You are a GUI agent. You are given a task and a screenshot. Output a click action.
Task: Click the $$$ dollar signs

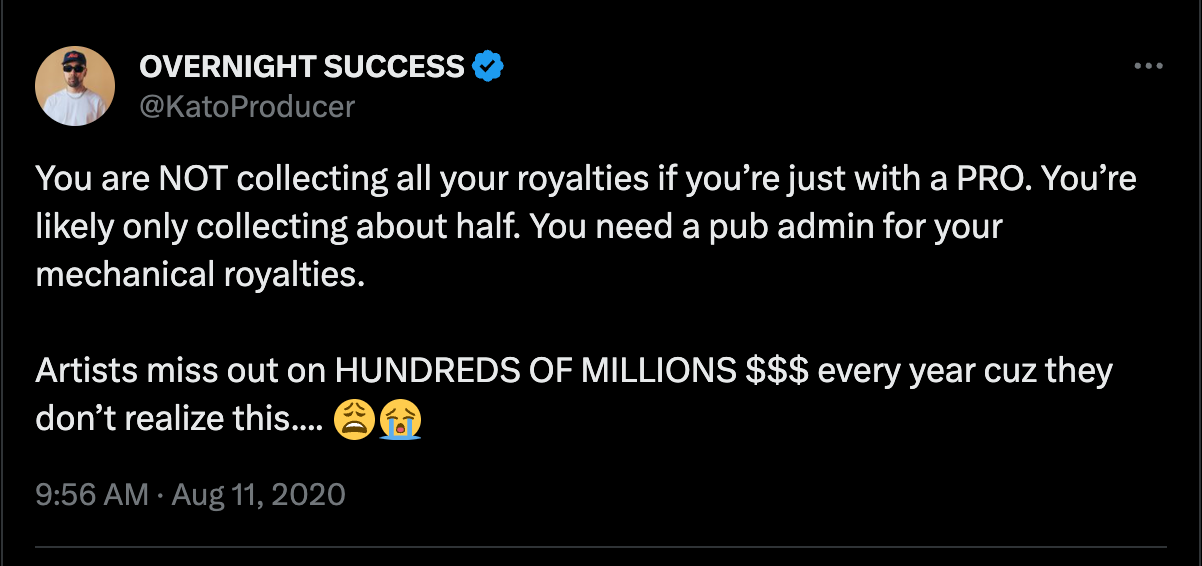[777, 371]
